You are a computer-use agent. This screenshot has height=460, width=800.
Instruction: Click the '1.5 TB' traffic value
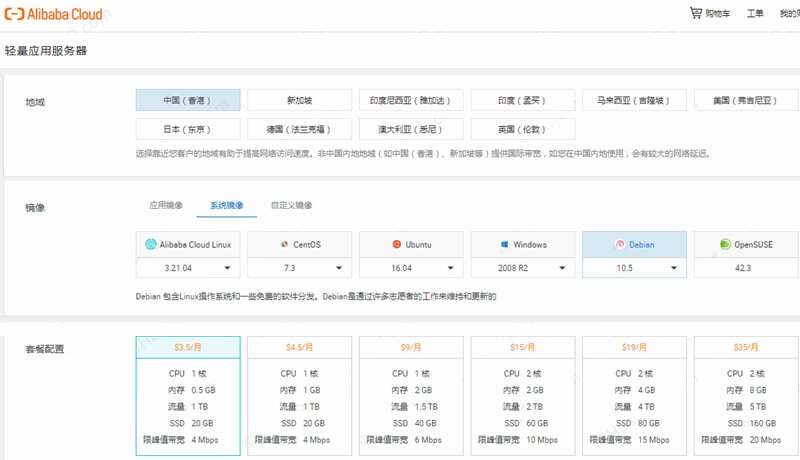pyautogui.click(x=427, y=406)
